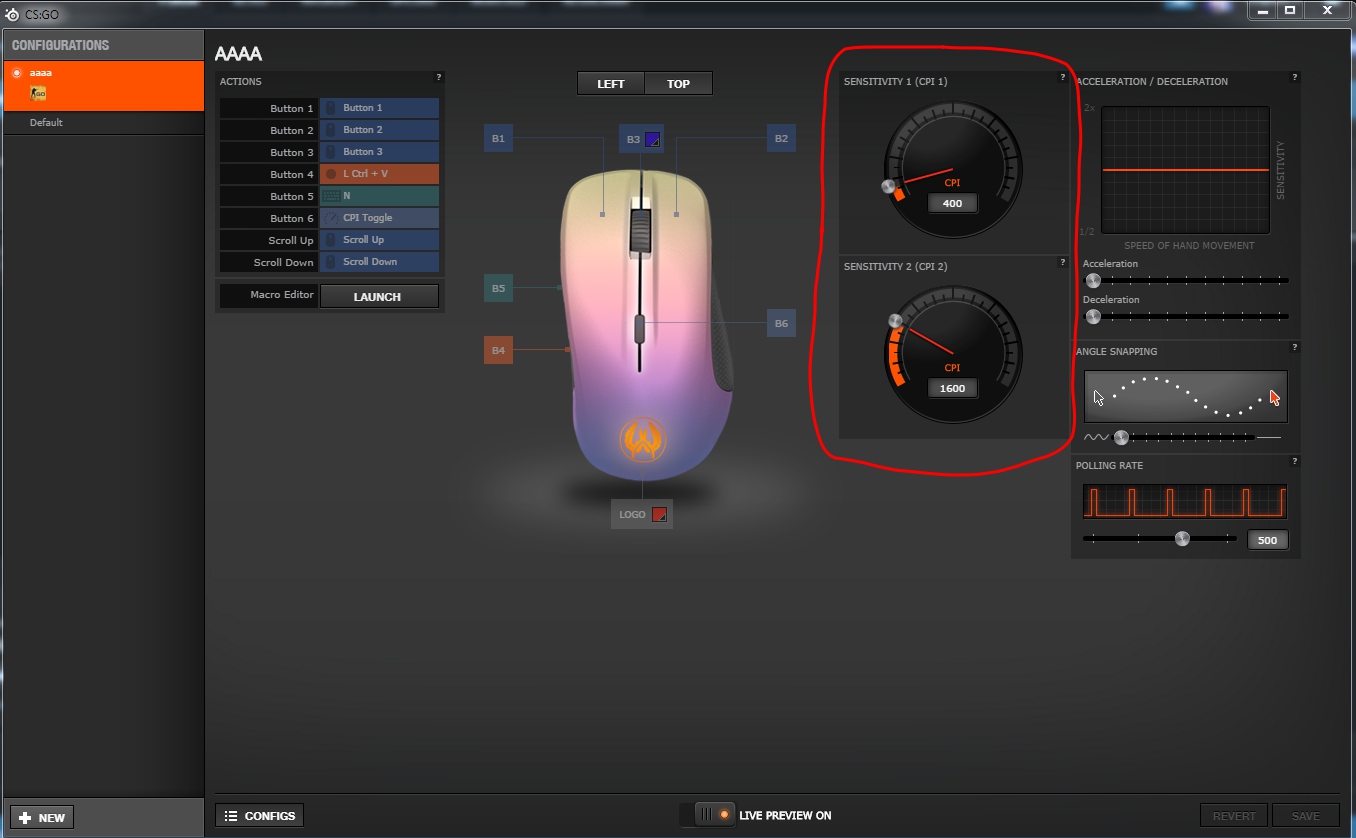1356x838 pixels.
Task: Click the REVERT button
Action: click(x=1234, y=816)
